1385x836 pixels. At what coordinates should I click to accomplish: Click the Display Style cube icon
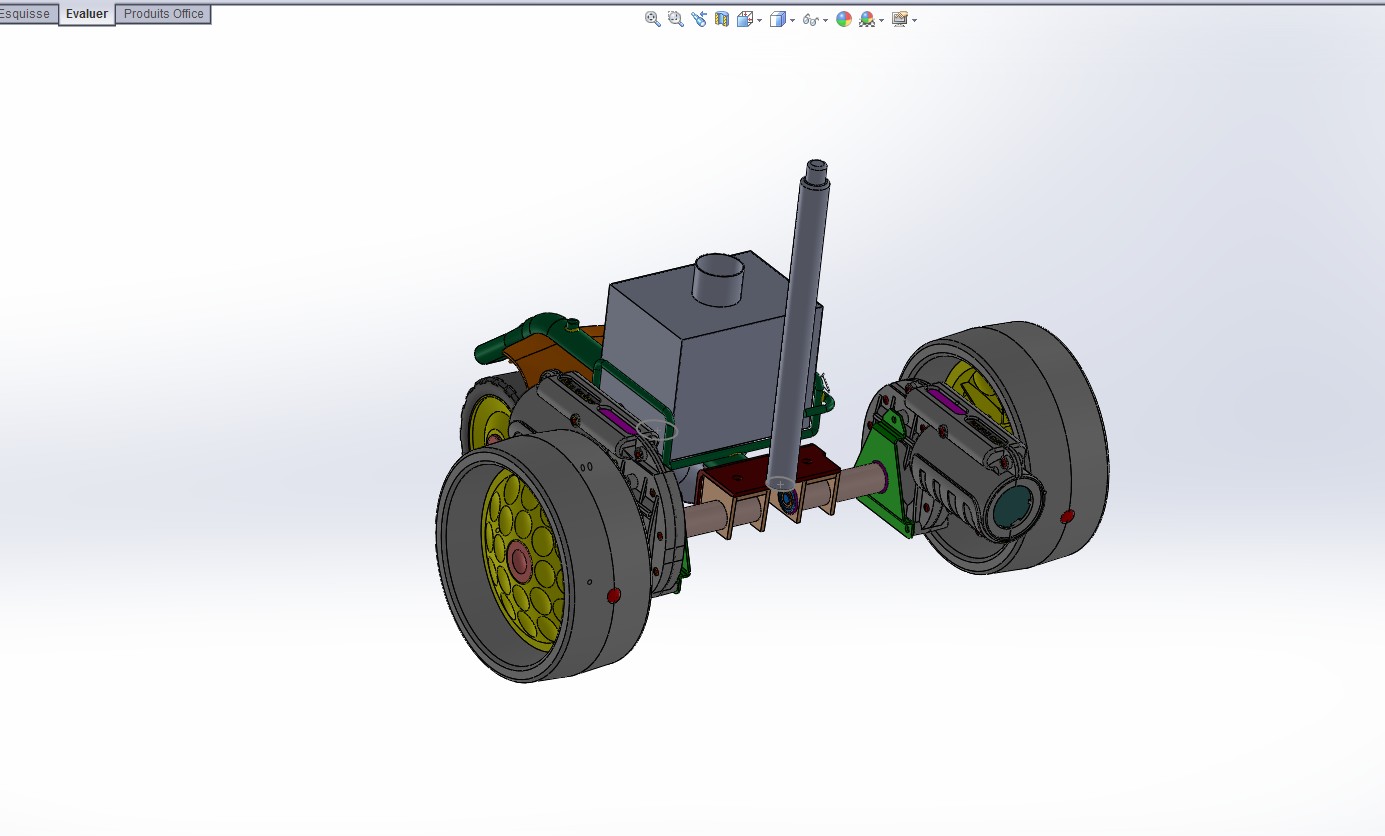tap(778, 19)
